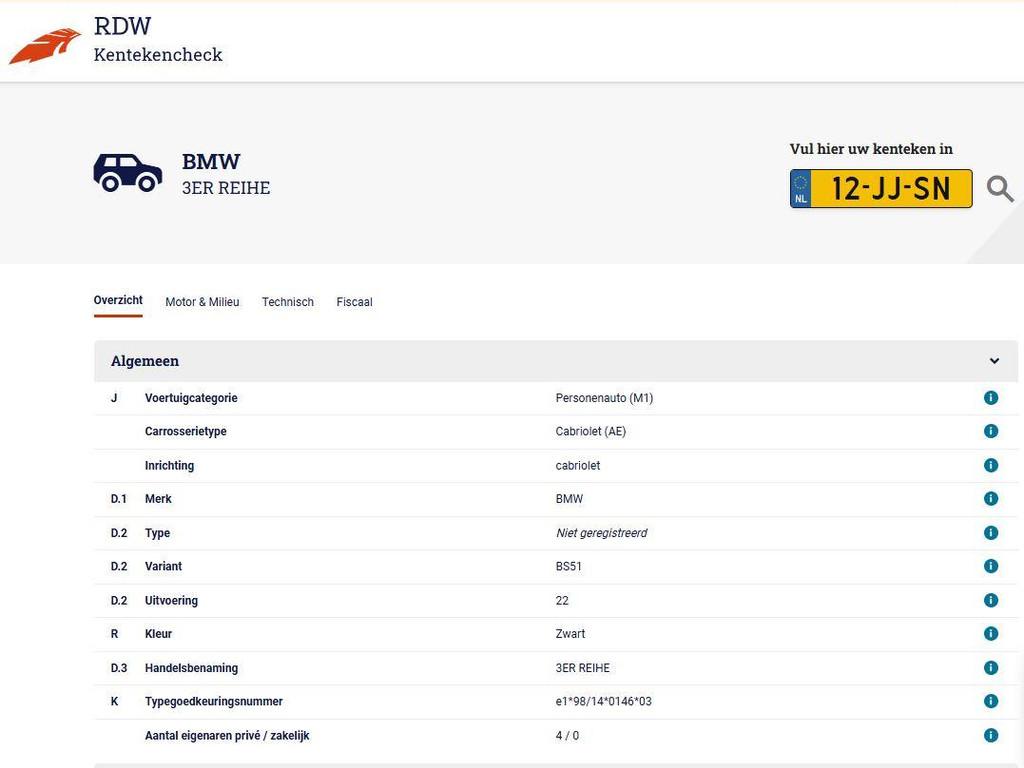The image size is (1024, 768).
Task: Click the blue car vehicle icon
Action: [x=127, y=173]
